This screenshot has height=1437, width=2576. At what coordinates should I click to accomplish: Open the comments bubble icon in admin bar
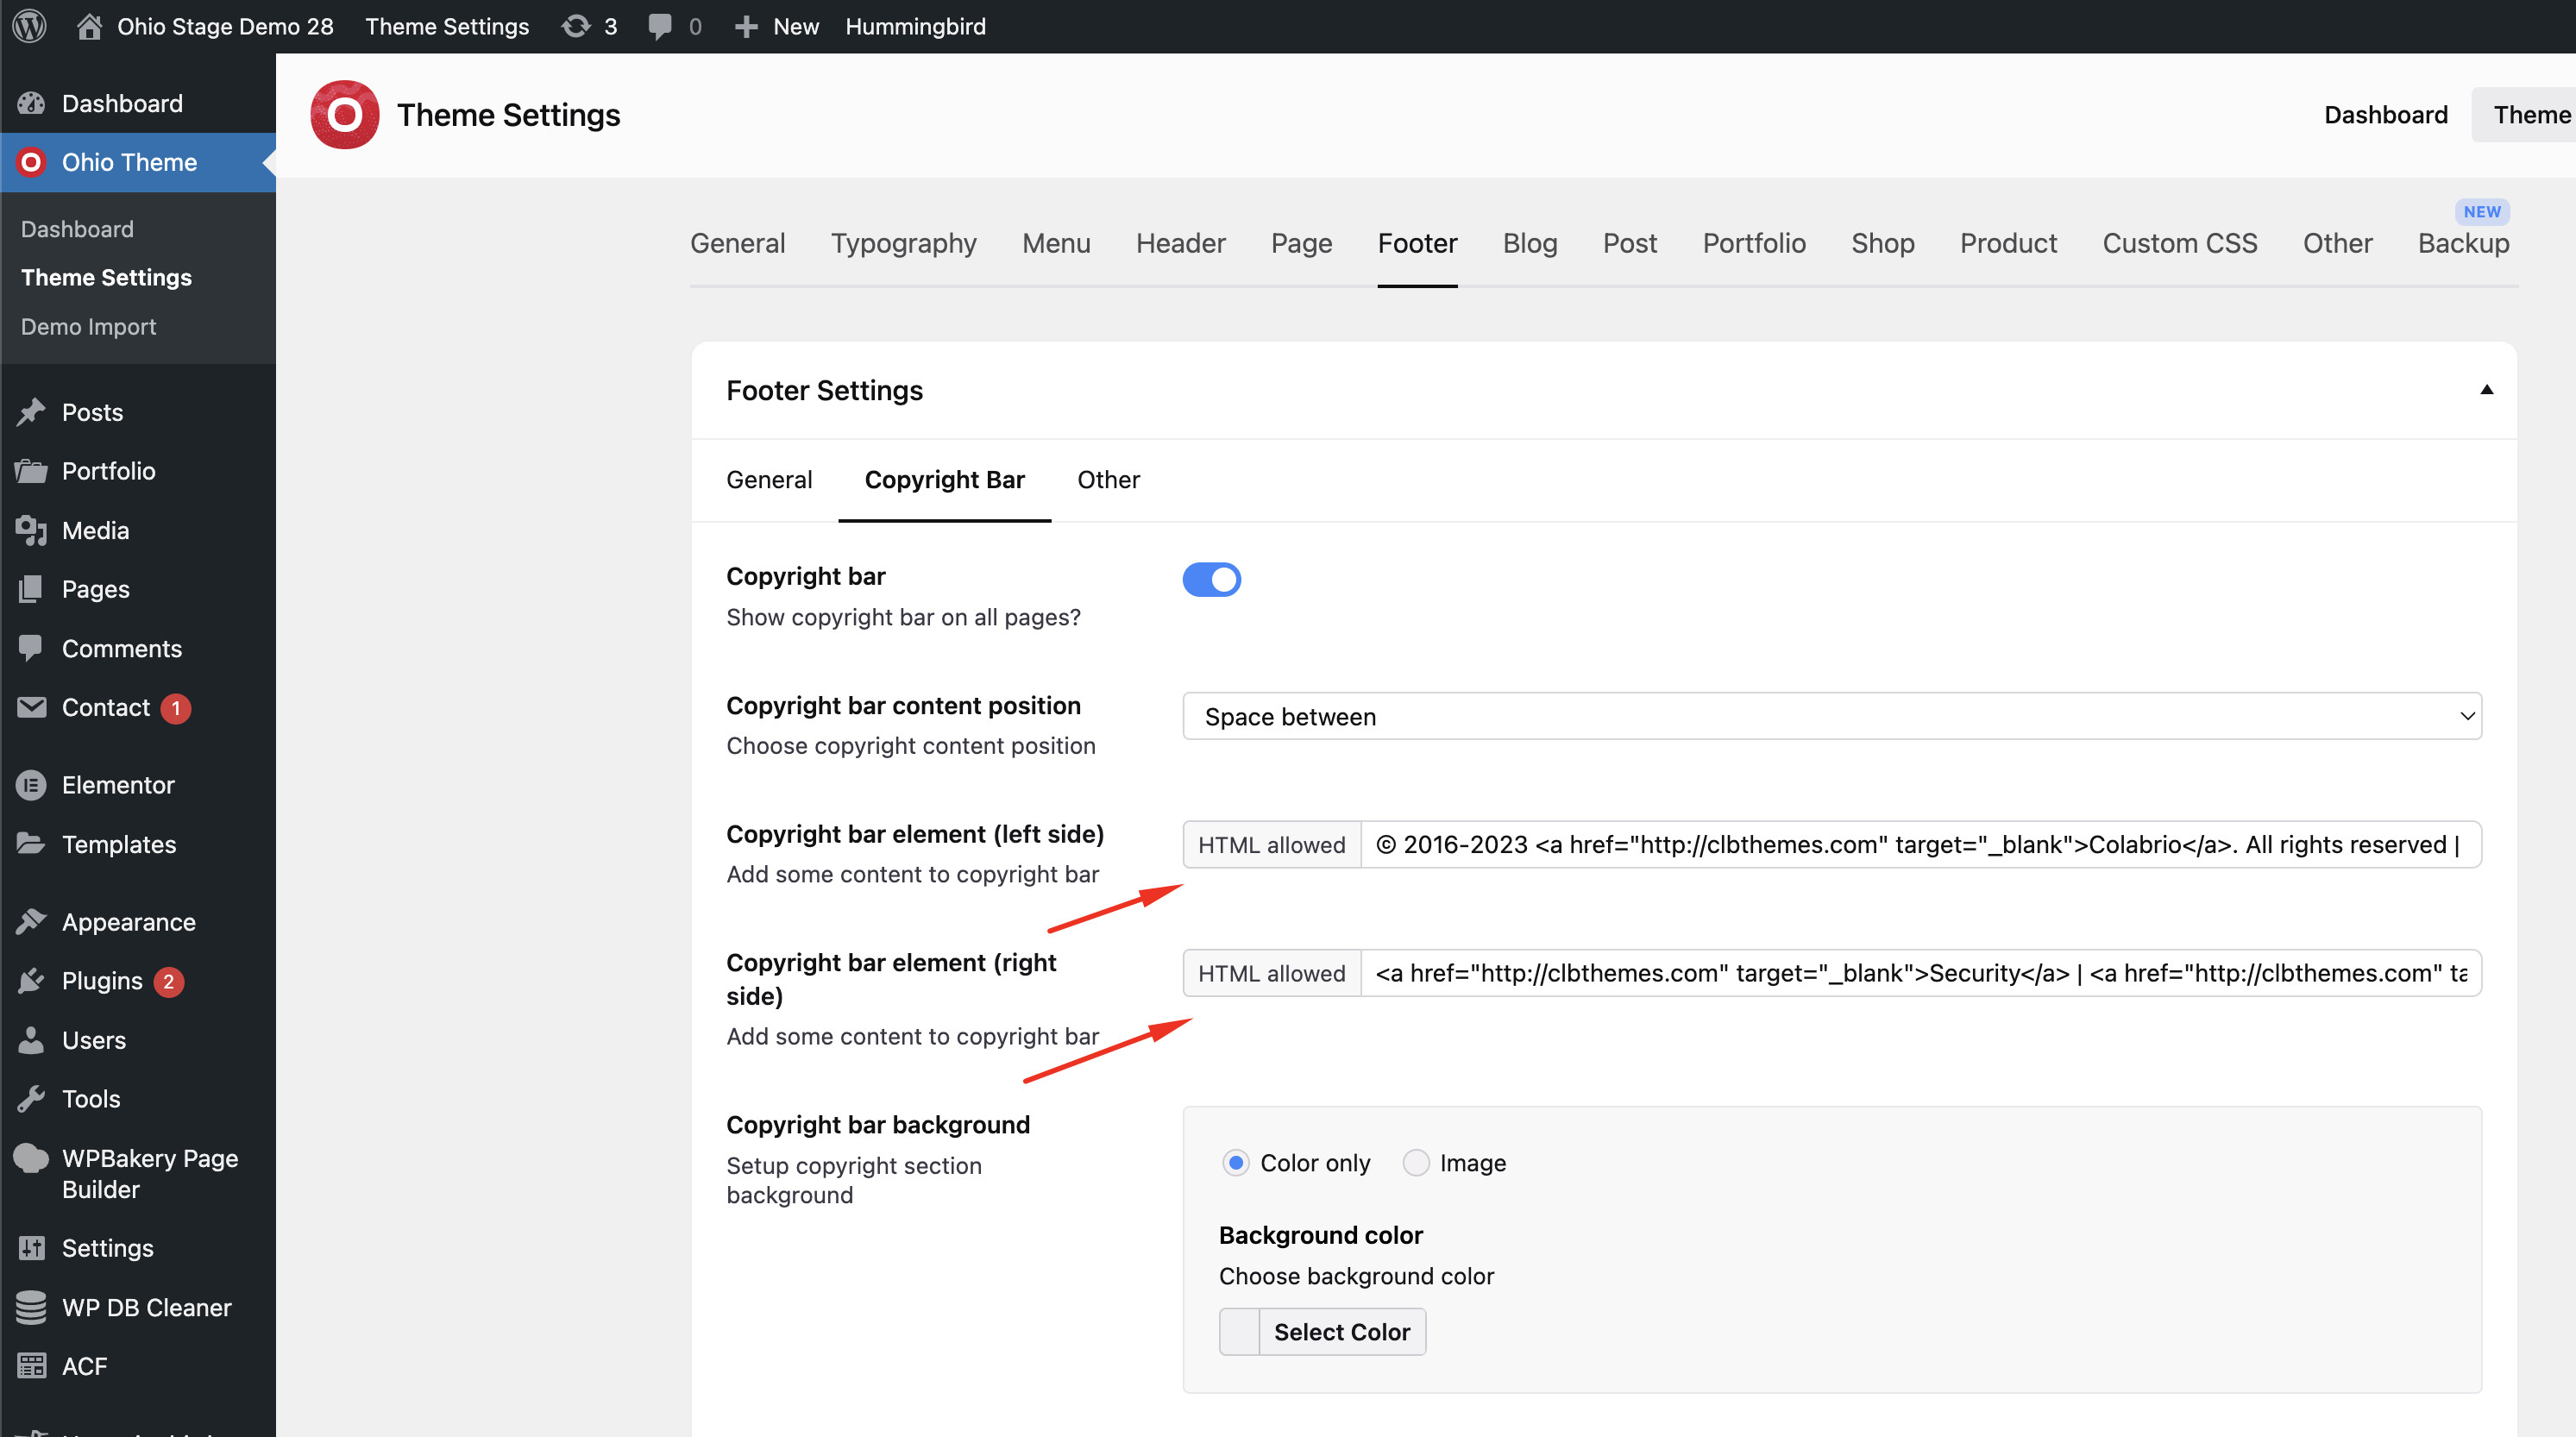pyautogui.click(x=659, y=26)
